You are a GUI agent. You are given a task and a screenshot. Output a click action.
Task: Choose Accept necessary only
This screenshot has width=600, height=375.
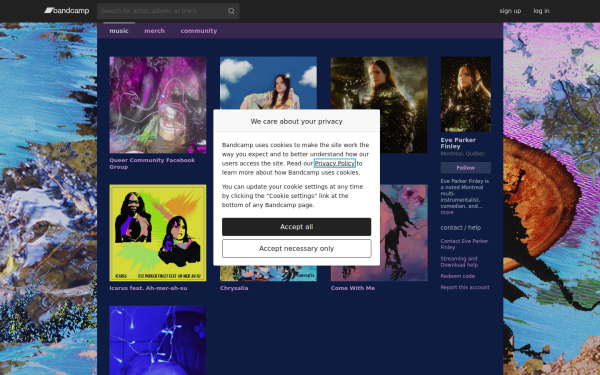[297, 249]
